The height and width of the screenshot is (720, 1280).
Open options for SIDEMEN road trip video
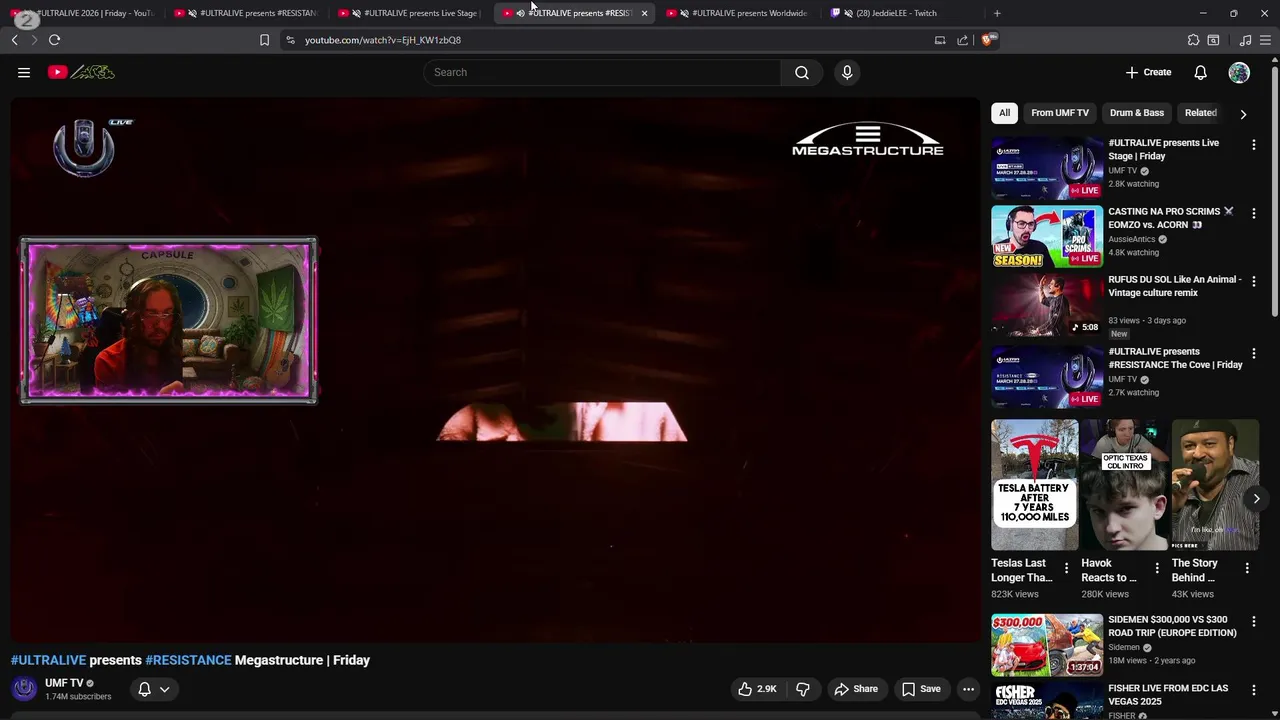tap(1253, 622)
